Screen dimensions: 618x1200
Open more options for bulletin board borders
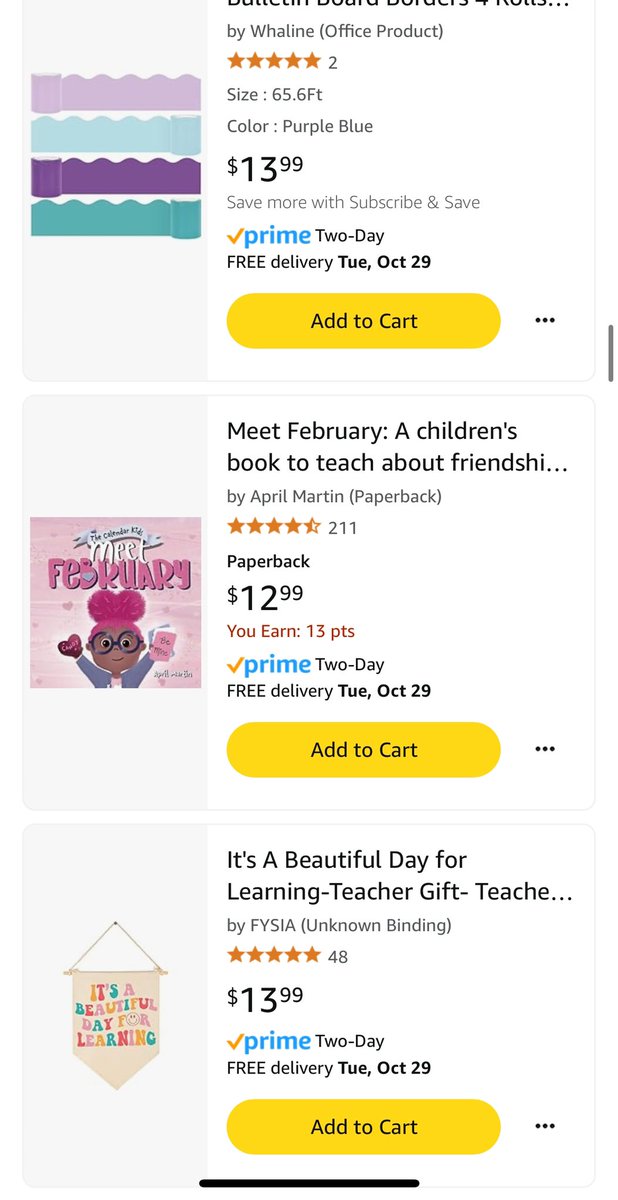[x=544, y=321]
